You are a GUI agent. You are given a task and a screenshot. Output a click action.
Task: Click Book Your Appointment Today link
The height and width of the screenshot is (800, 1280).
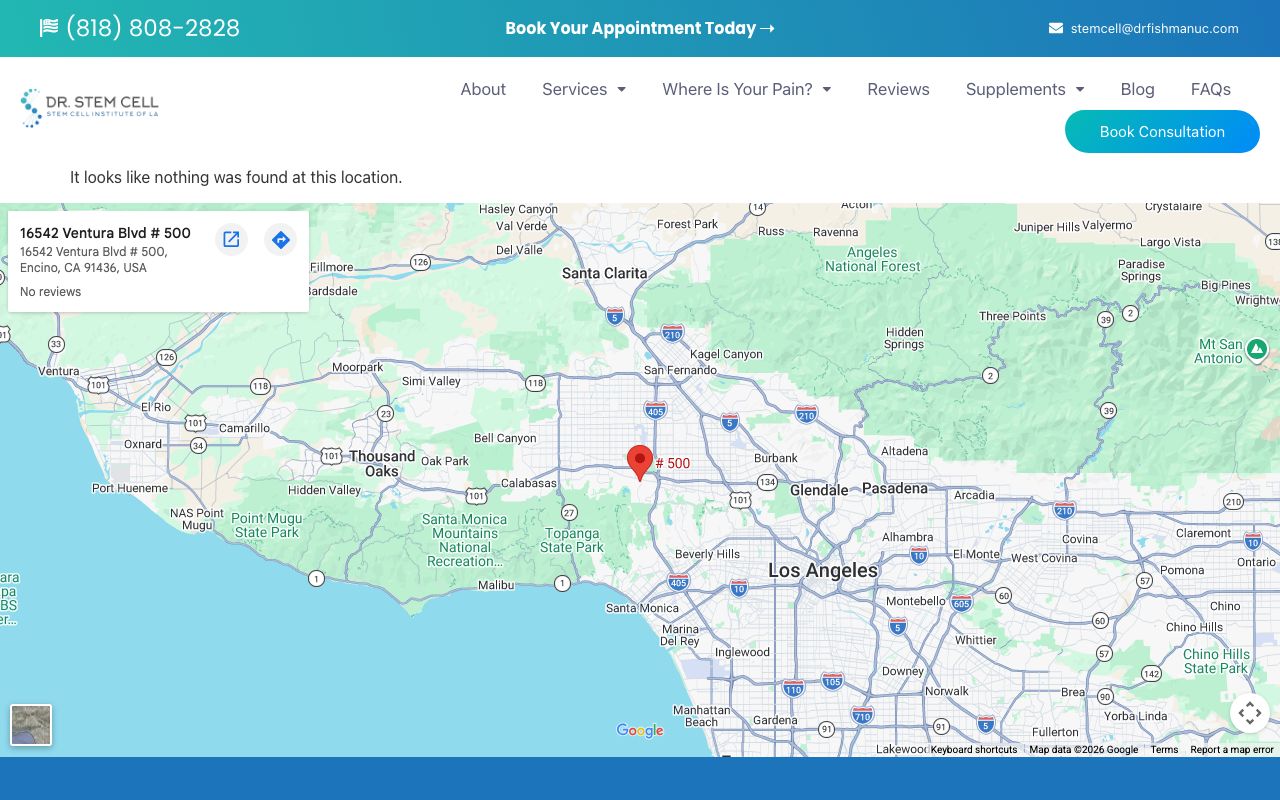(640, 28)
